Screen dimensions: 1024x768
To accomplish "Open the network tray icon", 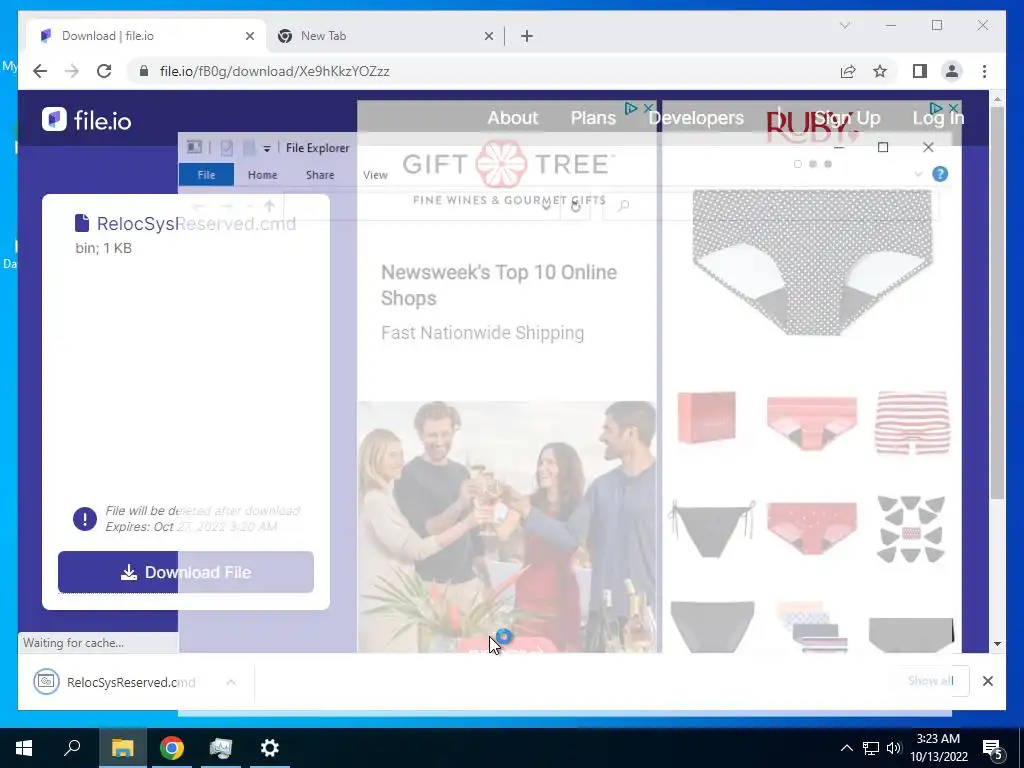I will tap(871, 748).
